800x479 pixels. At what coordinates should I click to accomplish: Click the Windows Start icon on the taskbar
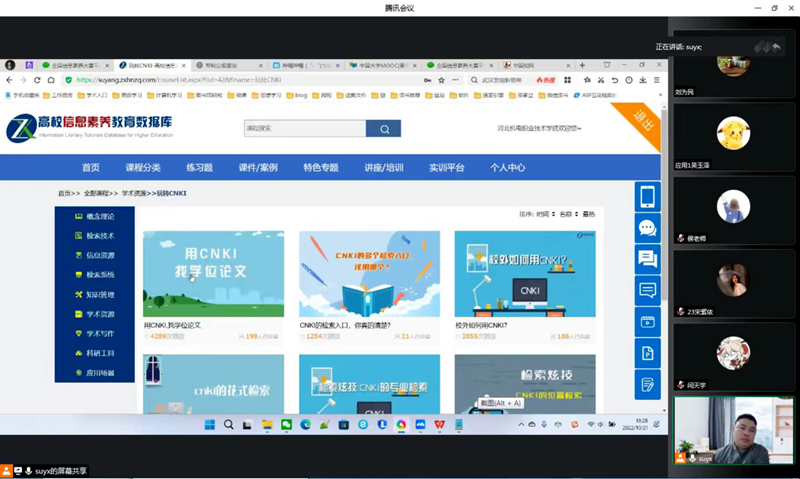click(x=210, y=424)
